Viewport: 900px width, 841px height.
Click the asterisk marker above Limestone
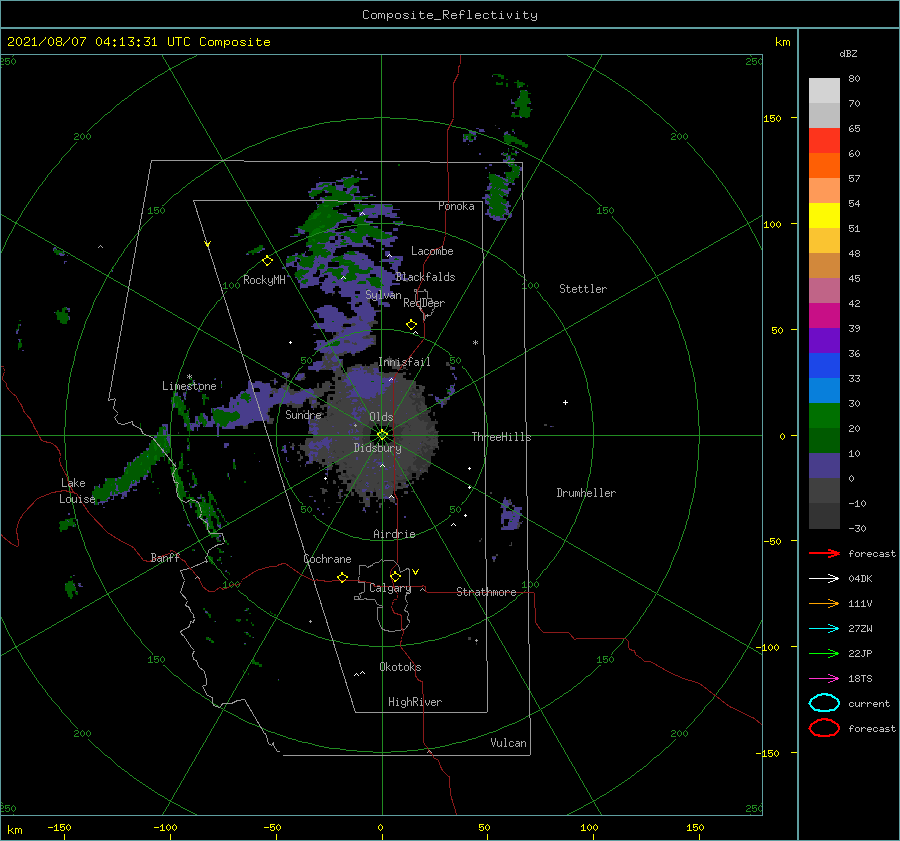tap(189, 377)
